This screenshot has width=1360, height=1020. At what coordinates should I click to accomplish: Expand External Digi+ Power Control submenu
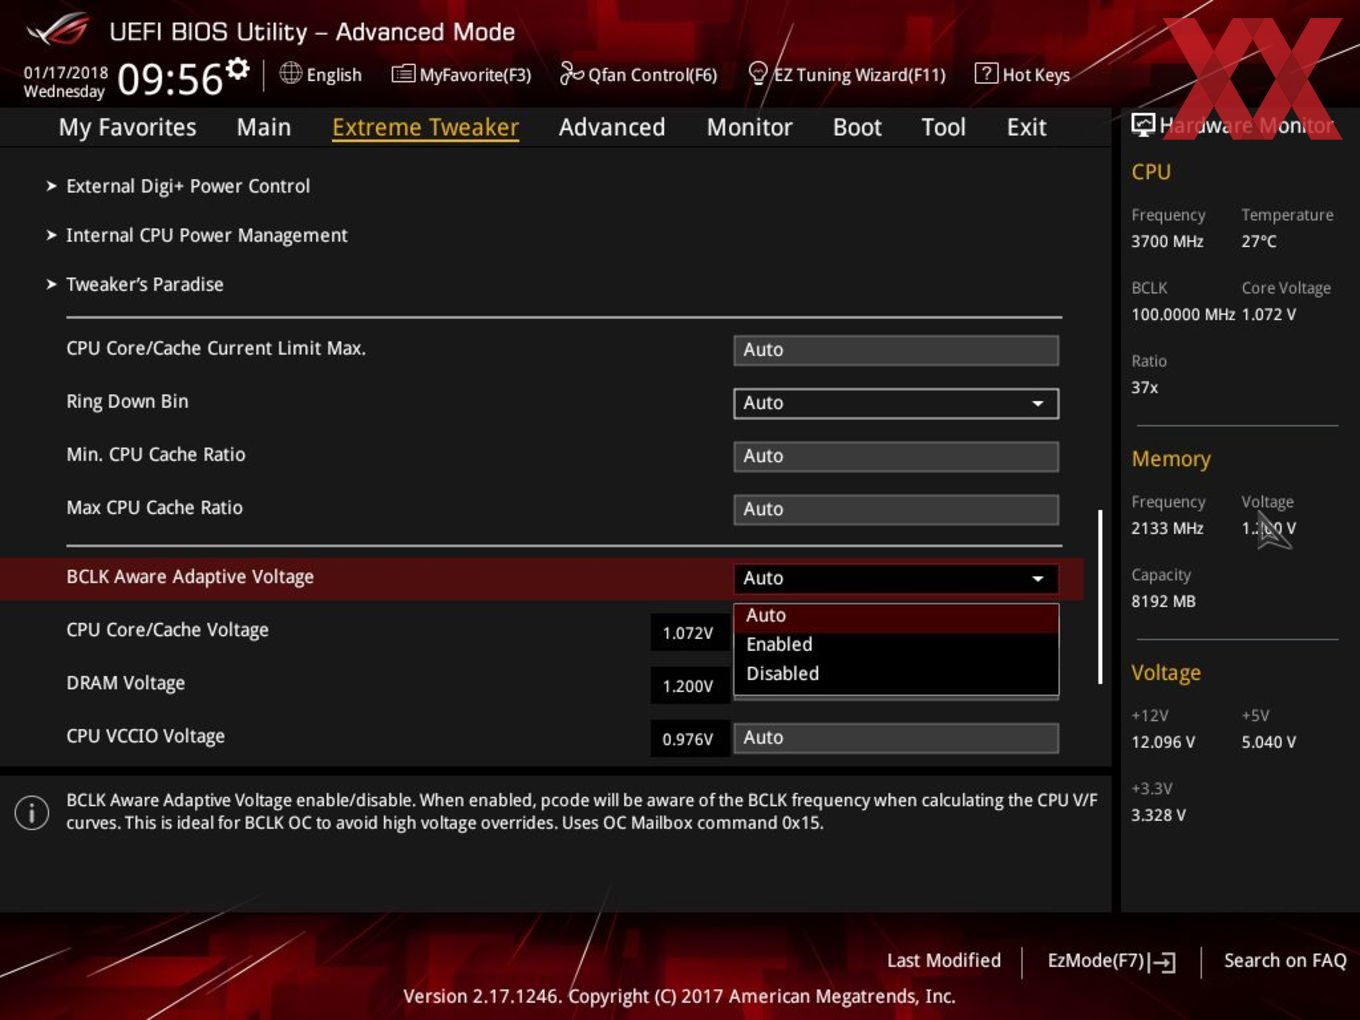(x=188, y=186)
